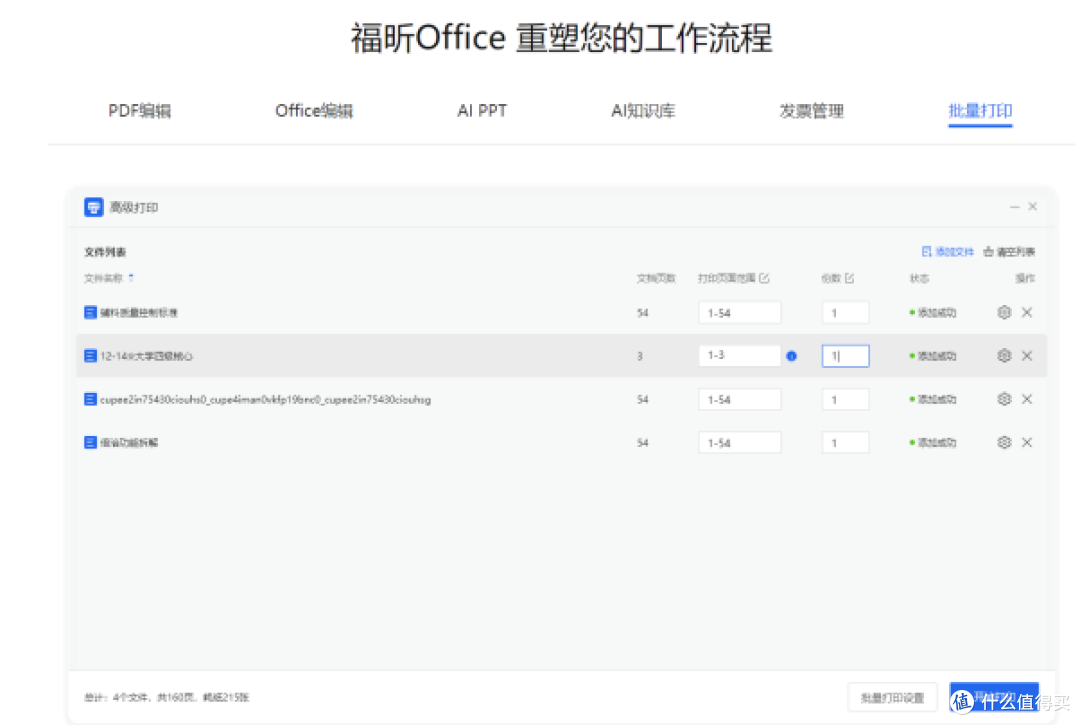Open settings gear for the 12-14 row
The image size is (1080, 725).
point(1004,356)
